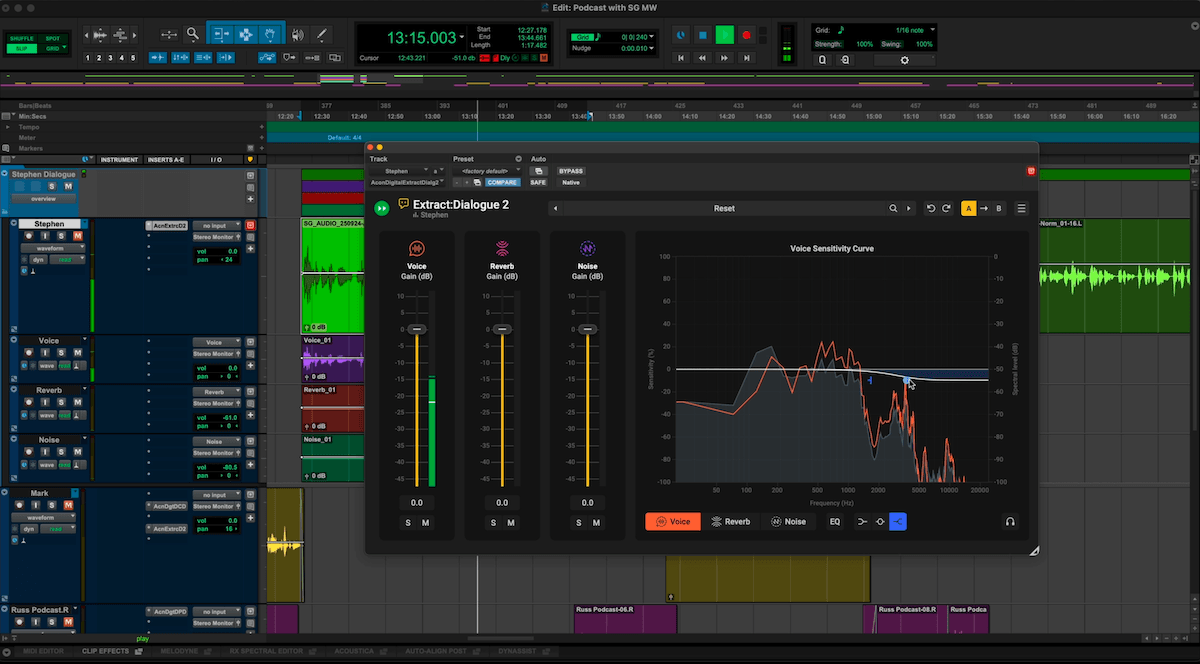Screen dimensions: 1200x664
Task: Select the Grabber hand tool
Action: tap(269, 34)
